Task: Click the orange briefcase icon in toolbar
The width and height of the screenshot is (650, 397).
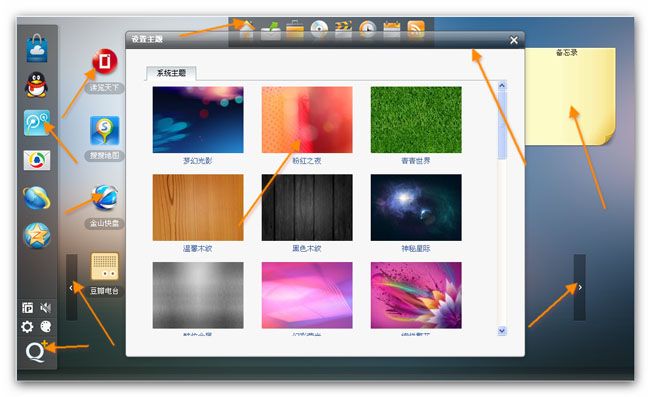Action: (295, 30)
